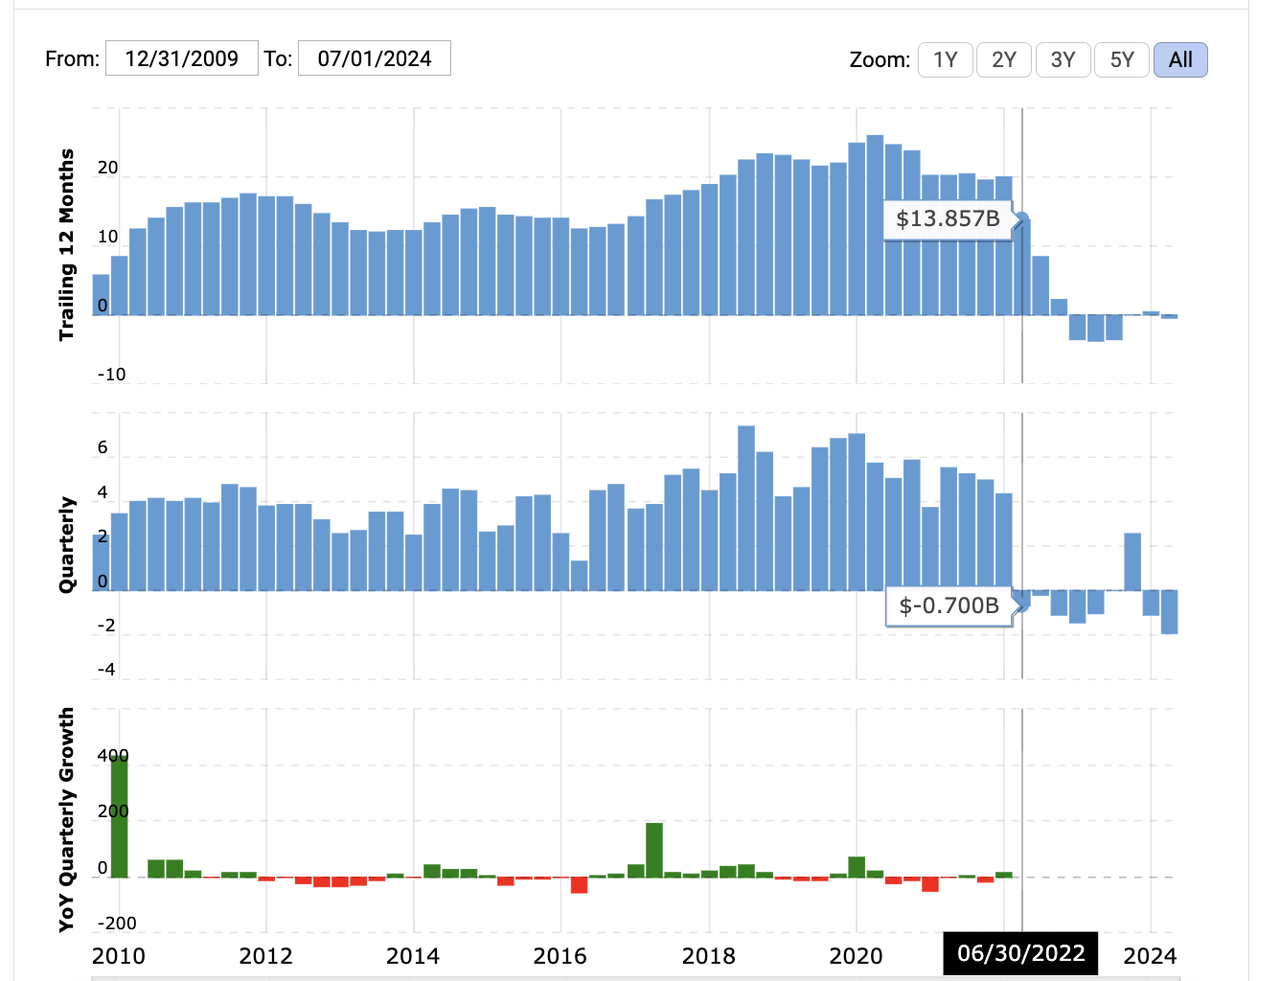Select the 1Y zoom range button
The width and height of the screenshot is (1280, 981).
click(945, 60)
